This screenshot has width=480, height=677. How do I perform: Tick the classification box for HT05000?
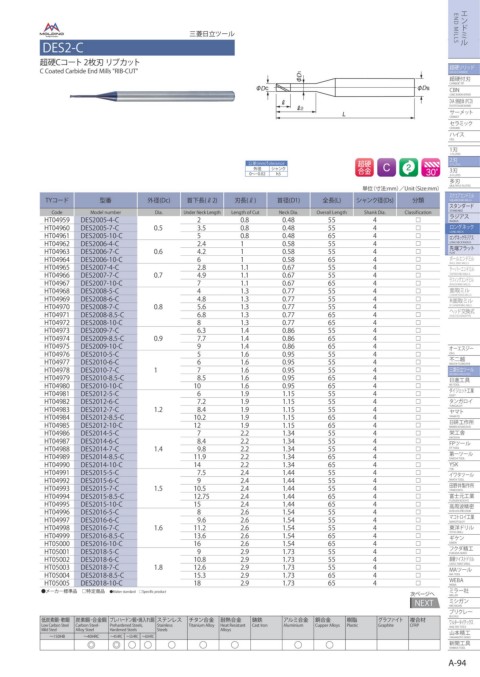[x=418, y=544]
